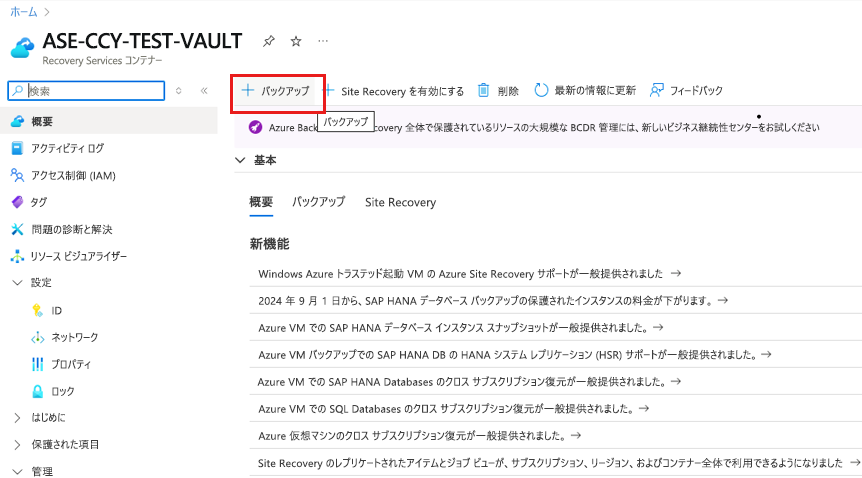
Task: Click Site Recovery を有効にする in toolbar
Action: (x=395, y=91)
